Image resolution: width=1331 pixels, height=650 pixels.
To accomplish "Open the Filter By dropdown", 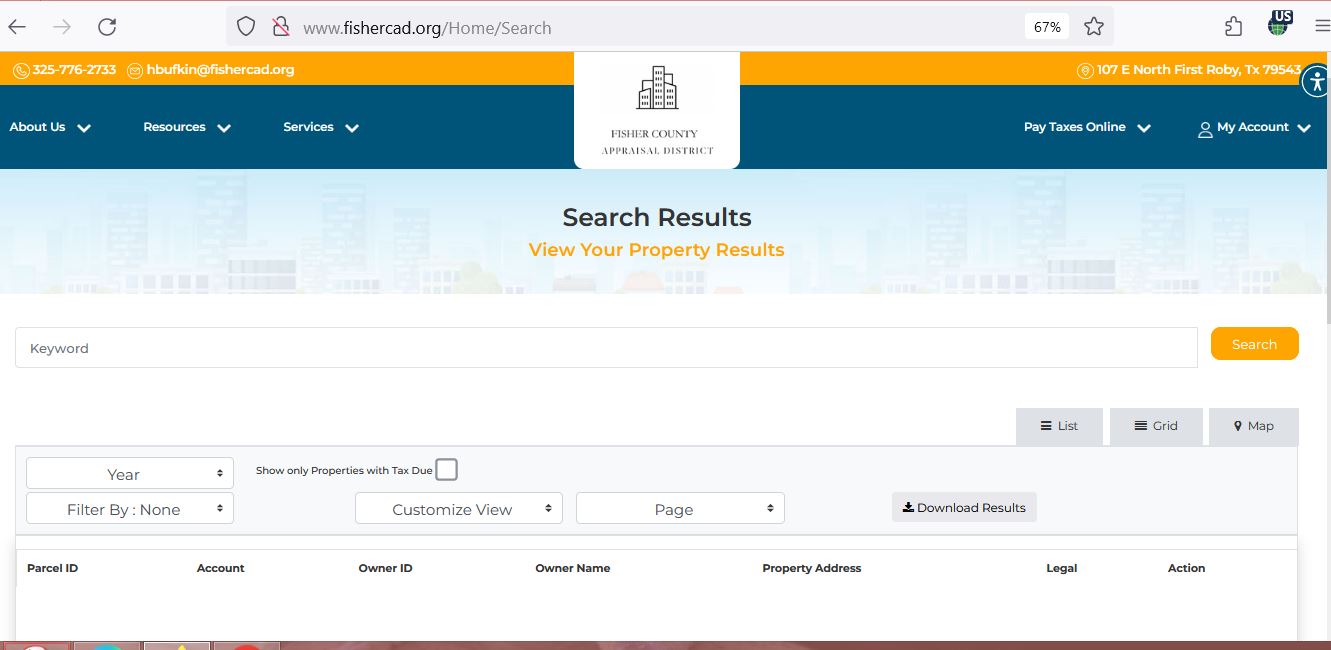I will 130,509.
